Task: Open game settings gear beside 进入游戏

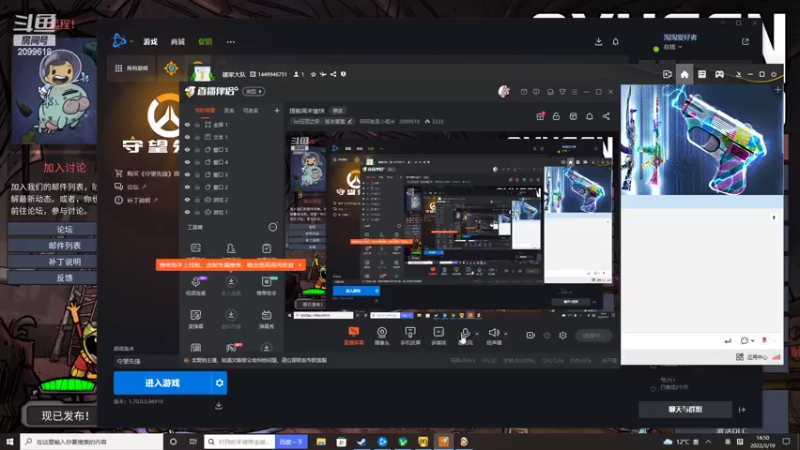Action: tap(219, 383)
